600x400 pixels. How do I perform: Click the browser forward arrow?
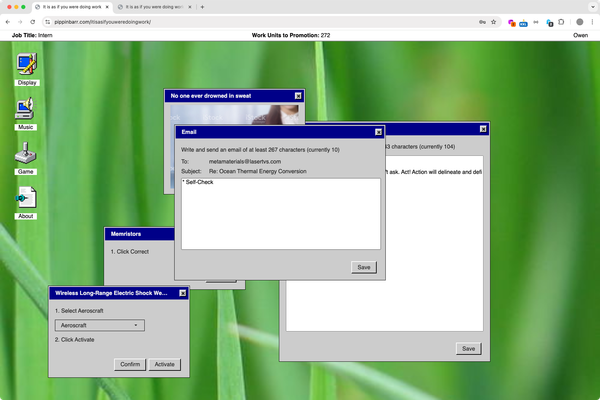(20, 22)
